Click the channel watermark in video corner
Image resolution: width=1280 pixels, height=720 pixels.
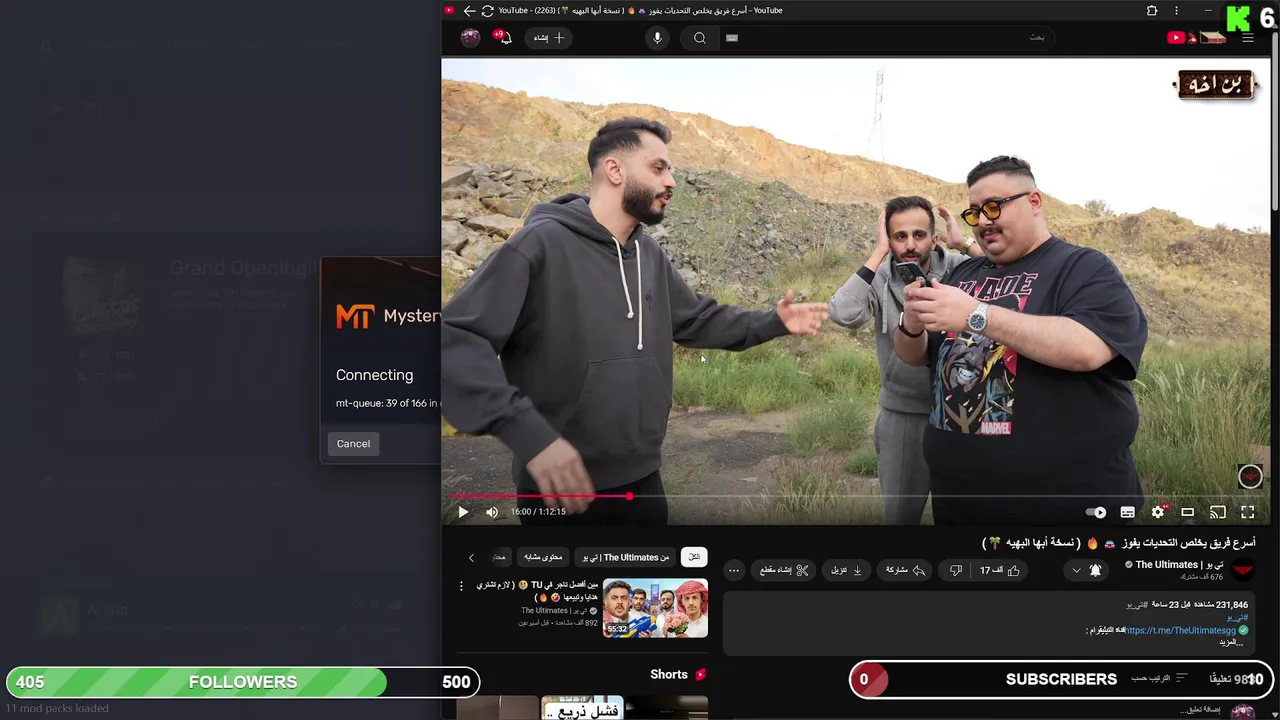(1250, 477)
